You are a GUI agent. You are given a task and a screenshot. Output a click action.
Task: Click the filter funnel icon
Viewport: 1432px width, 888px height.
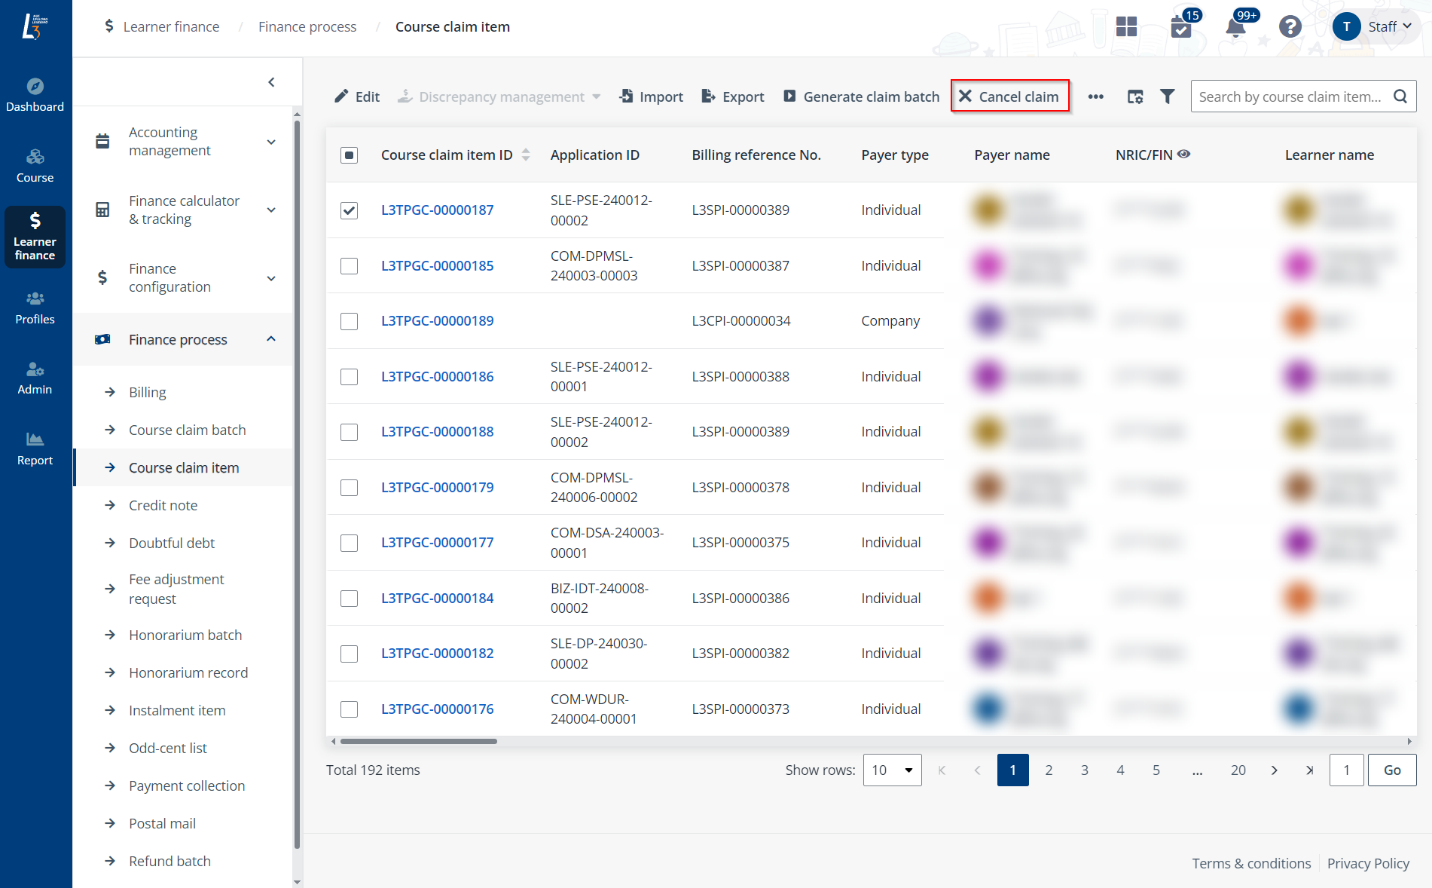coord(1167,97)
